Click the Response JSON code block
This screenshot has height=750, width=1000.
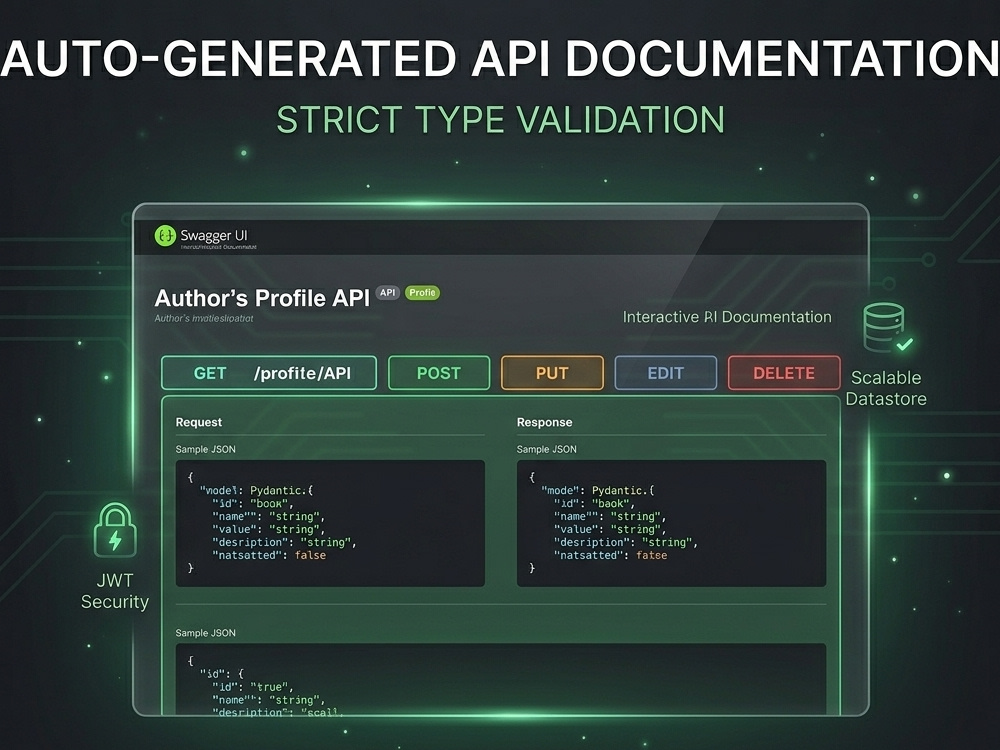pyautogui.click(x=671, y=523)
